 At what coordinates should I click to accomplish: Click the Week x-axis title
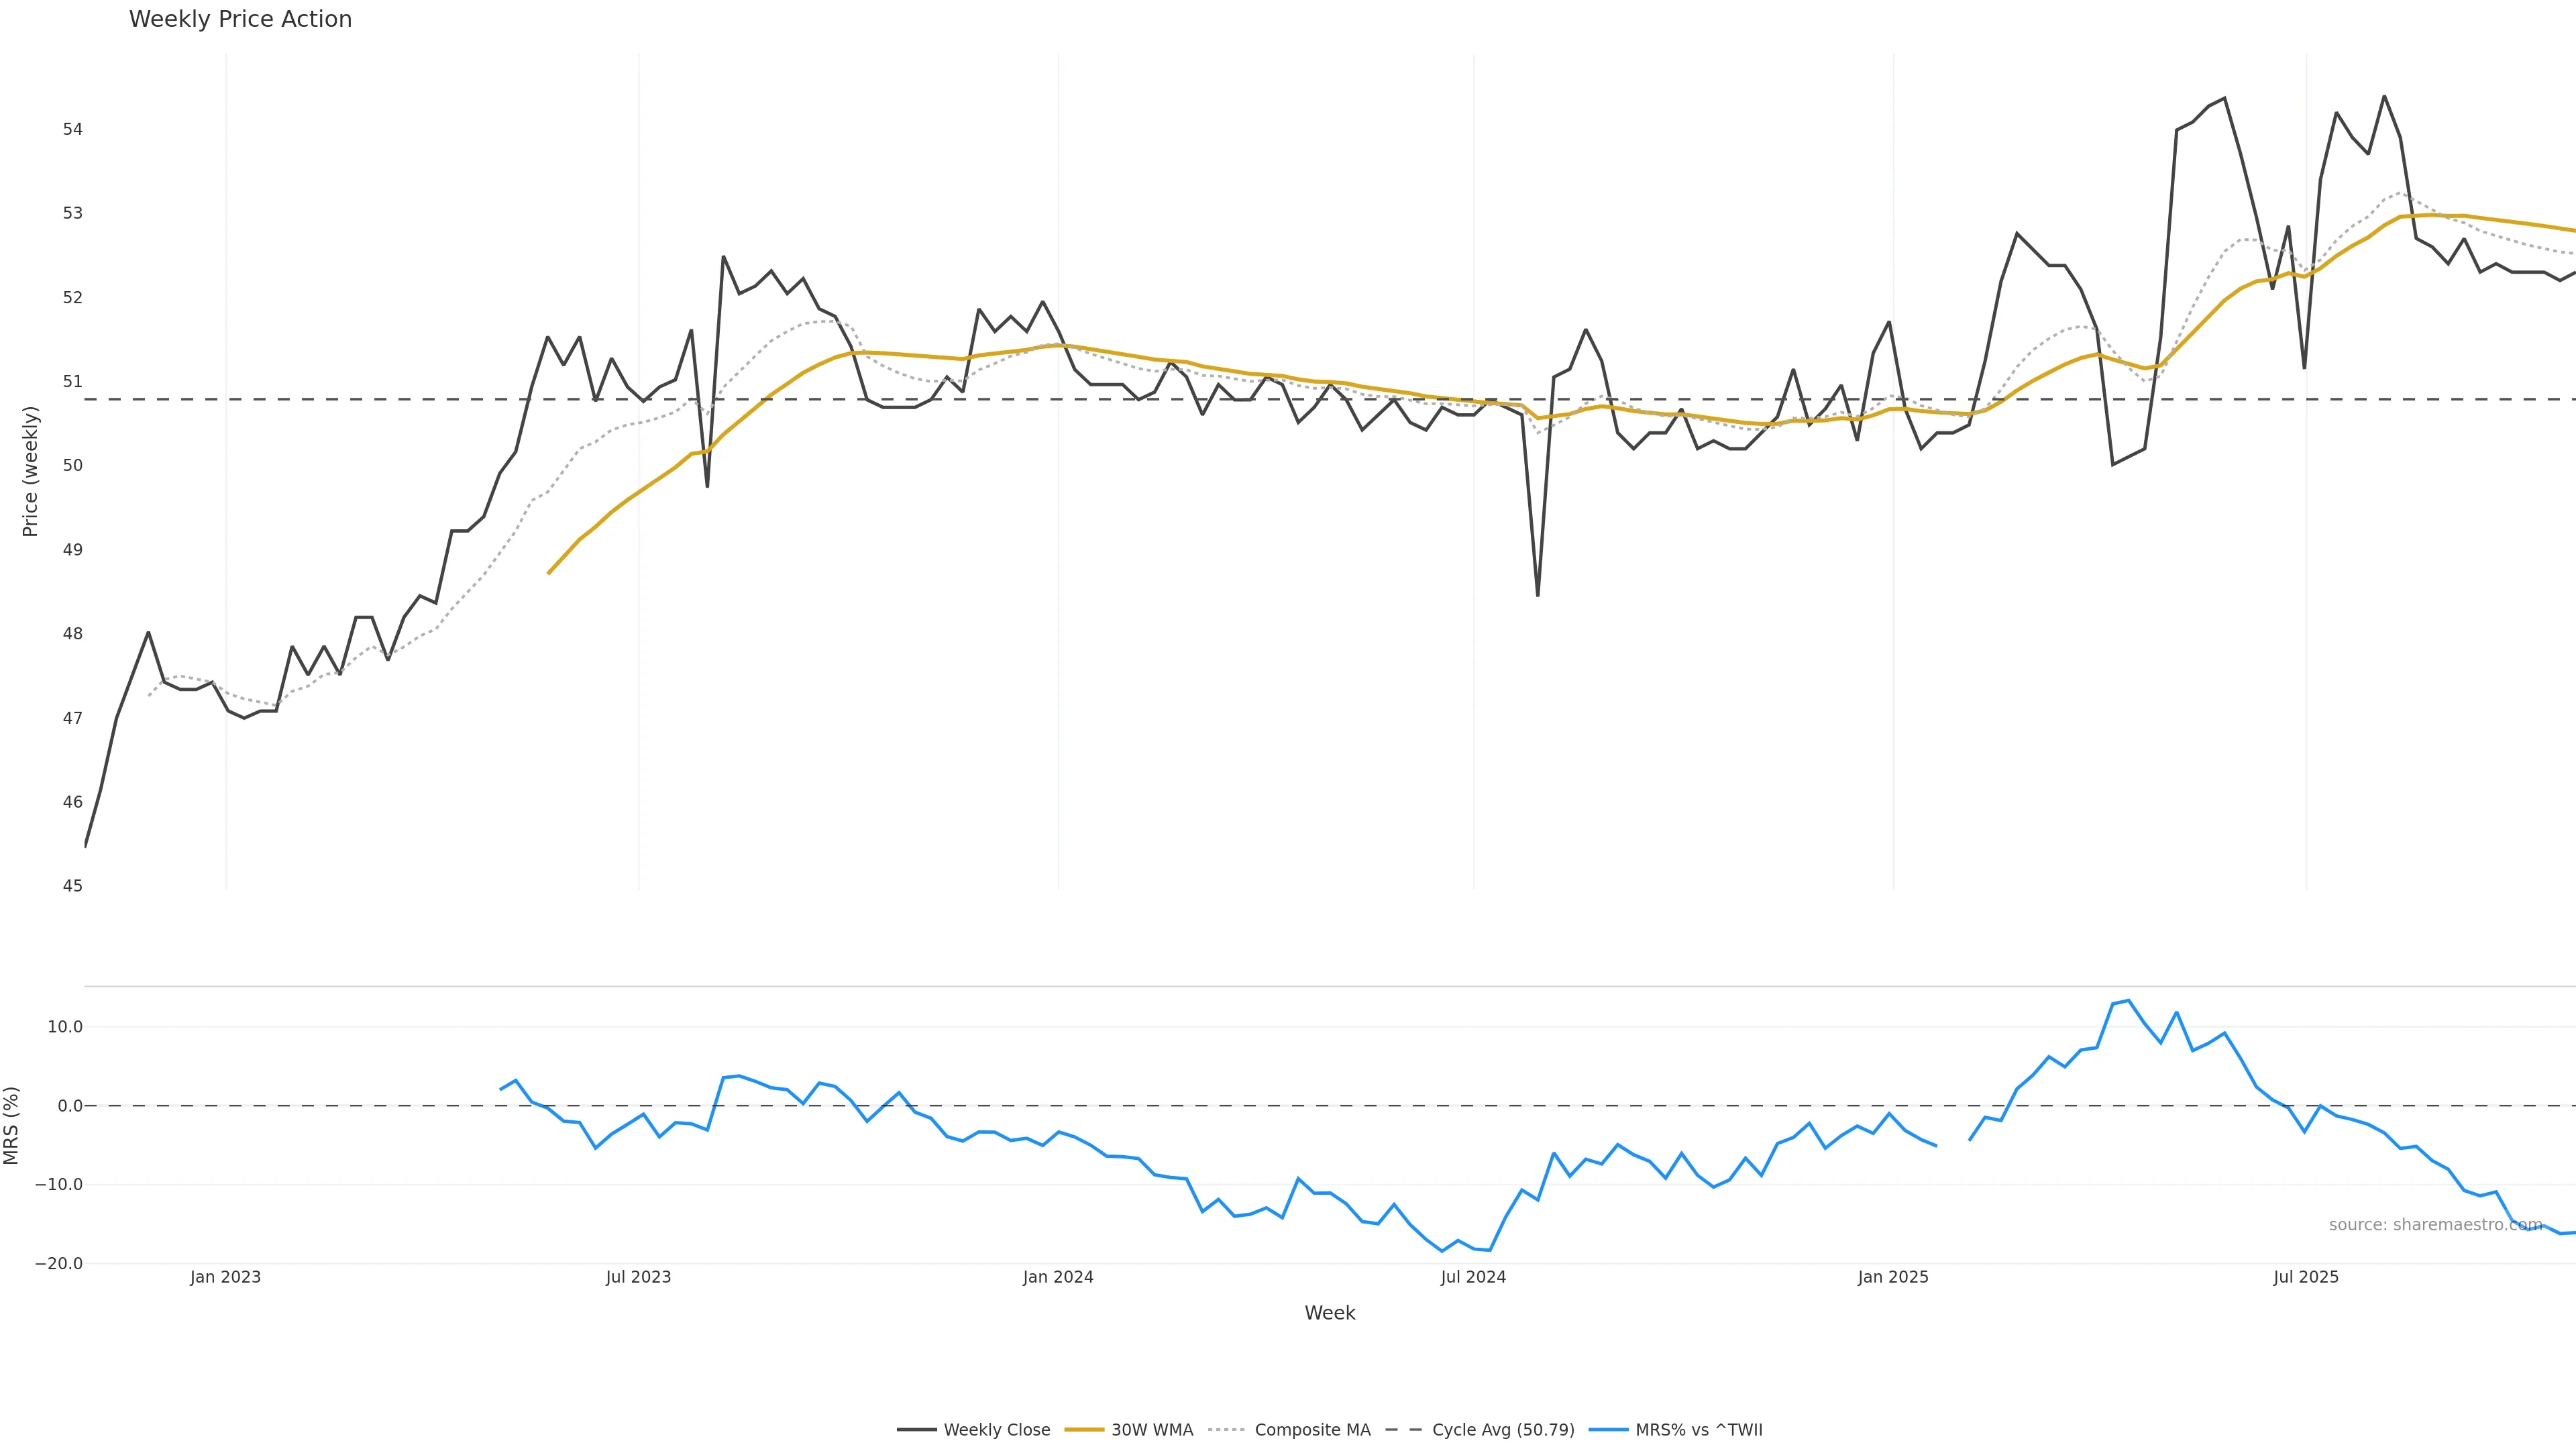coord(1329,1313)
